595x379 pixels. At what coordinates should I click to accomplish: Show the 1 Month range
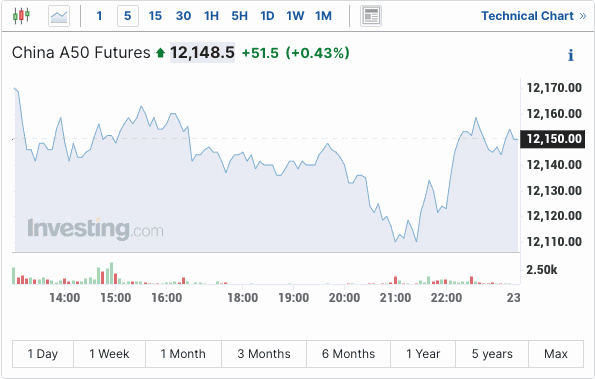(183, 354)
